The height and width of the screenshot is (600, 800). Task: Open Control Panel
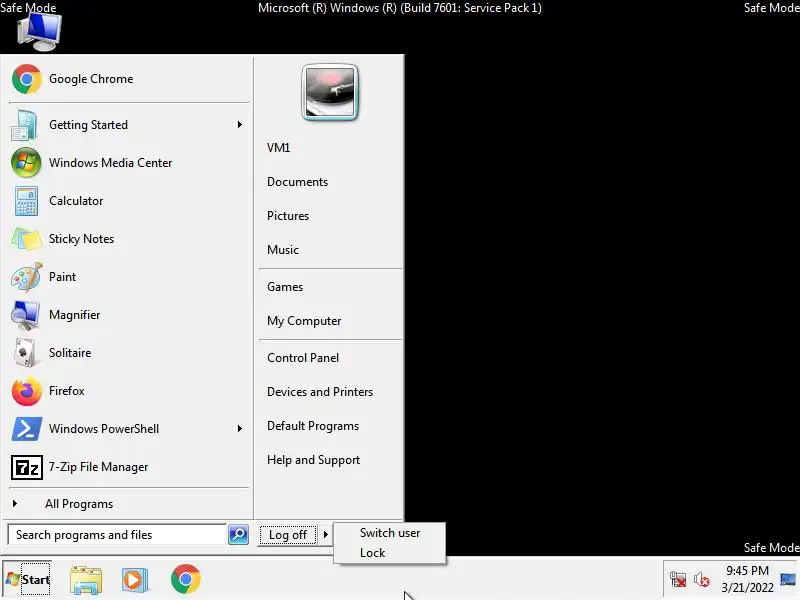(303, 358)
